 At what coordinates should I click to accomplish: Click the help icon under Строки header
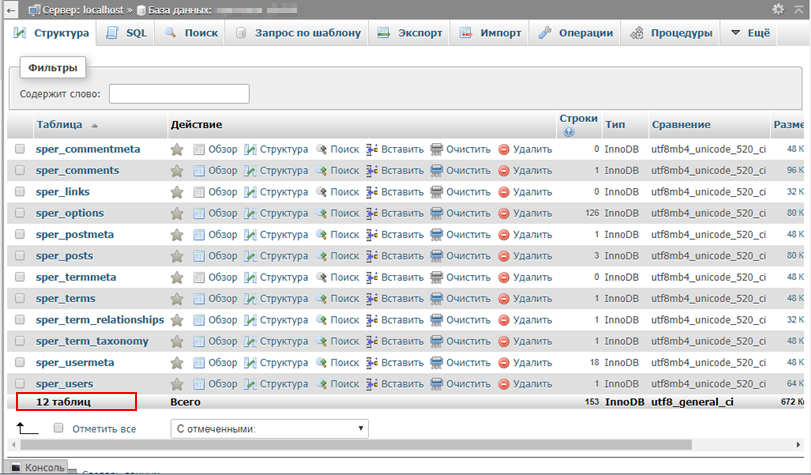click(569, 132)
